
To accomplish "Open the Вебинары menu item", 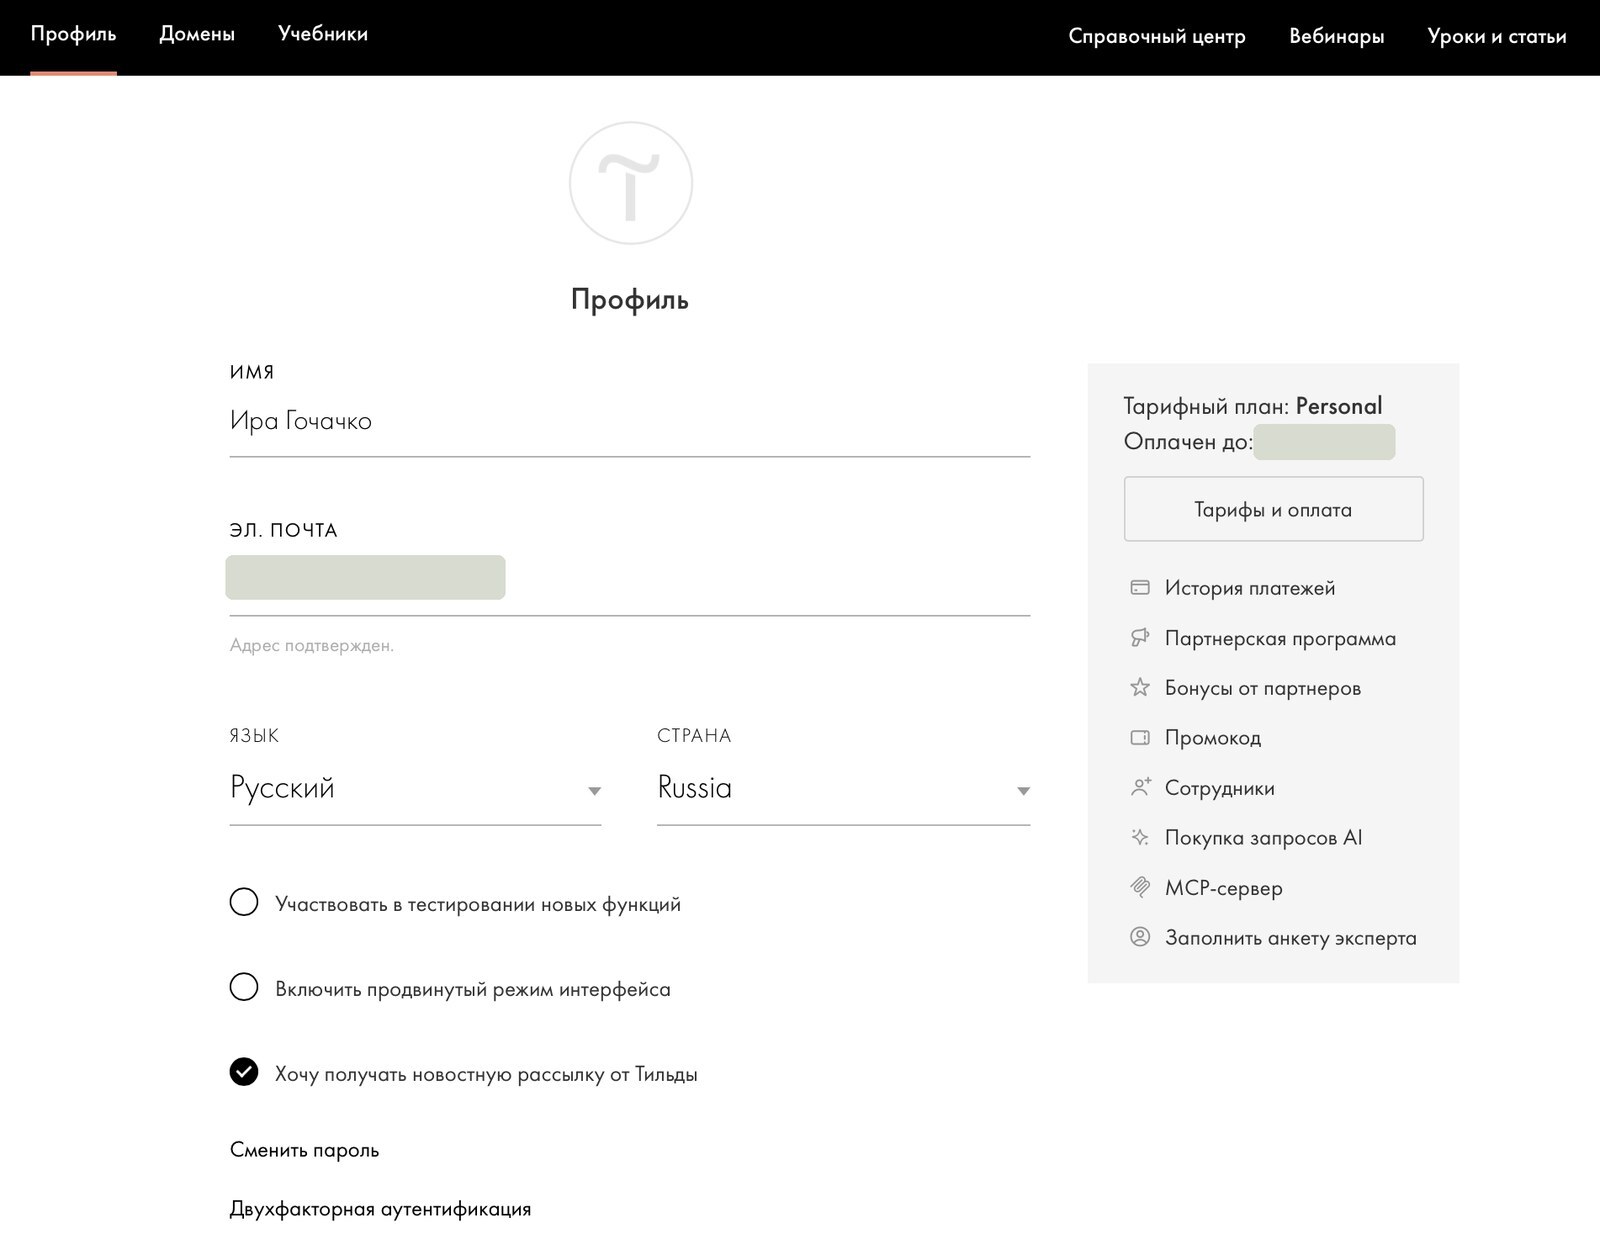I will 1336,36.
